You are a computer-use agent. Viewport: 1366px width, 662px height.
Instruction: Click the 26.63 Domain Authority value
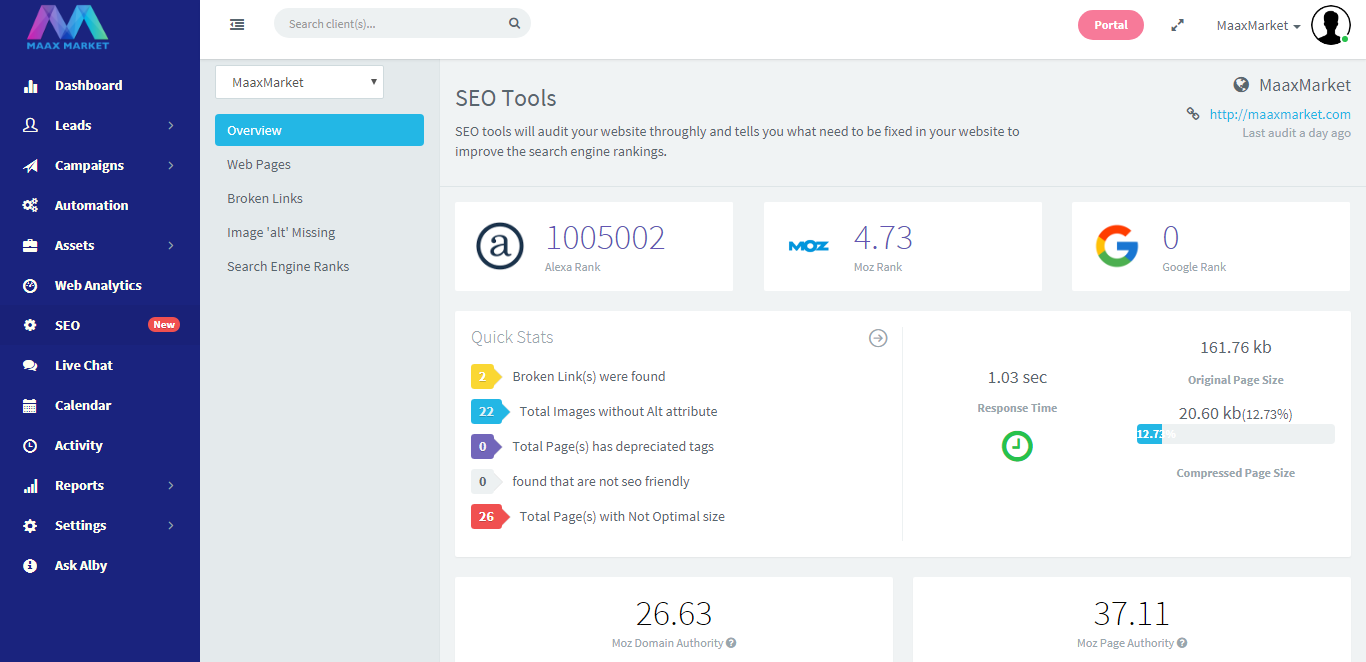[x=674, y=613]
